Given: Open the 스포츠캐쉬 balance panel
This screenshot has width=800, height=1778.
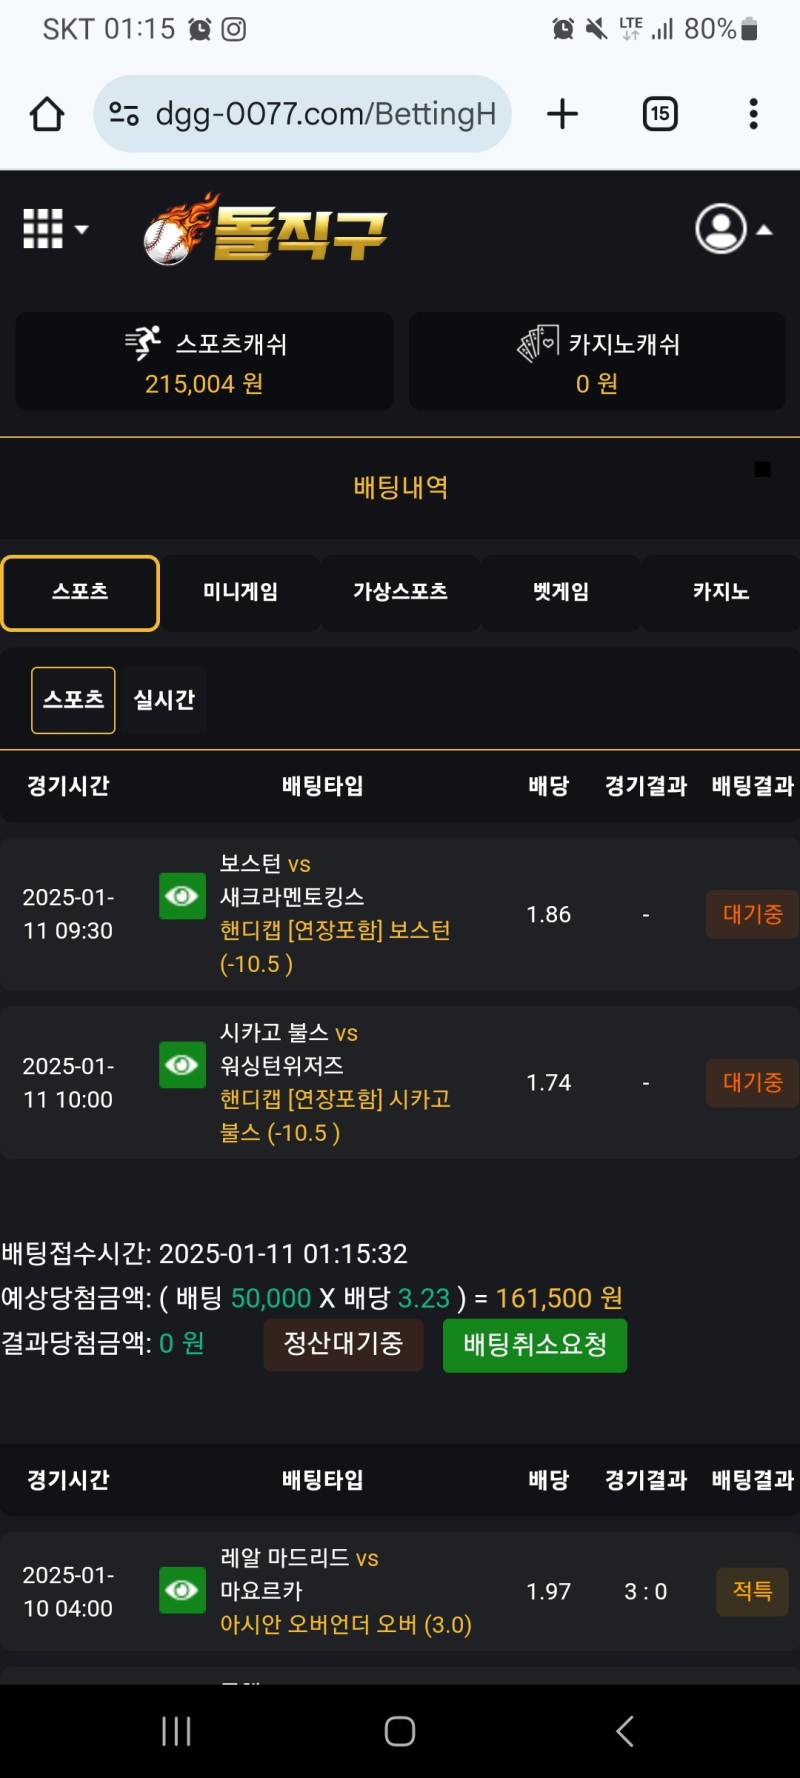Looking at the screenshot, I should (x=204, y=362).
